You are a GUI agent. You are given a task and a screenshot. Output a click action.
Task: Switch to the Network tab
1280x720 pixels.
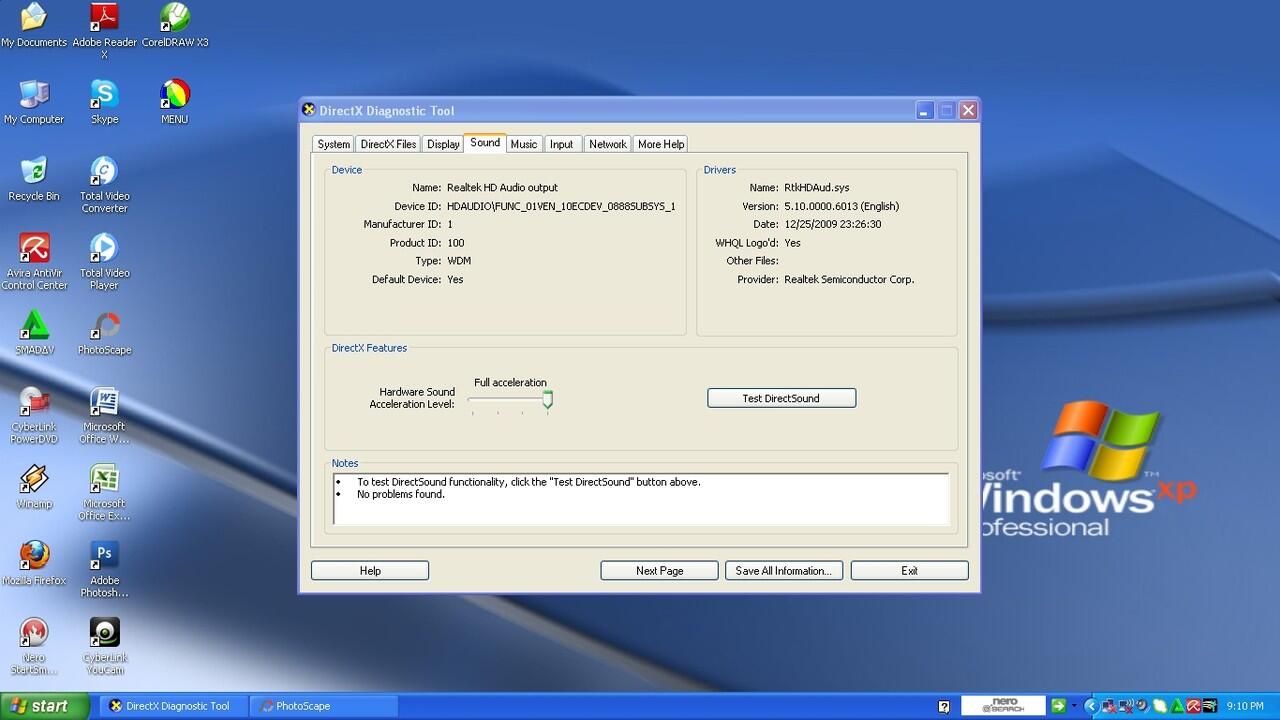[608, 144]
